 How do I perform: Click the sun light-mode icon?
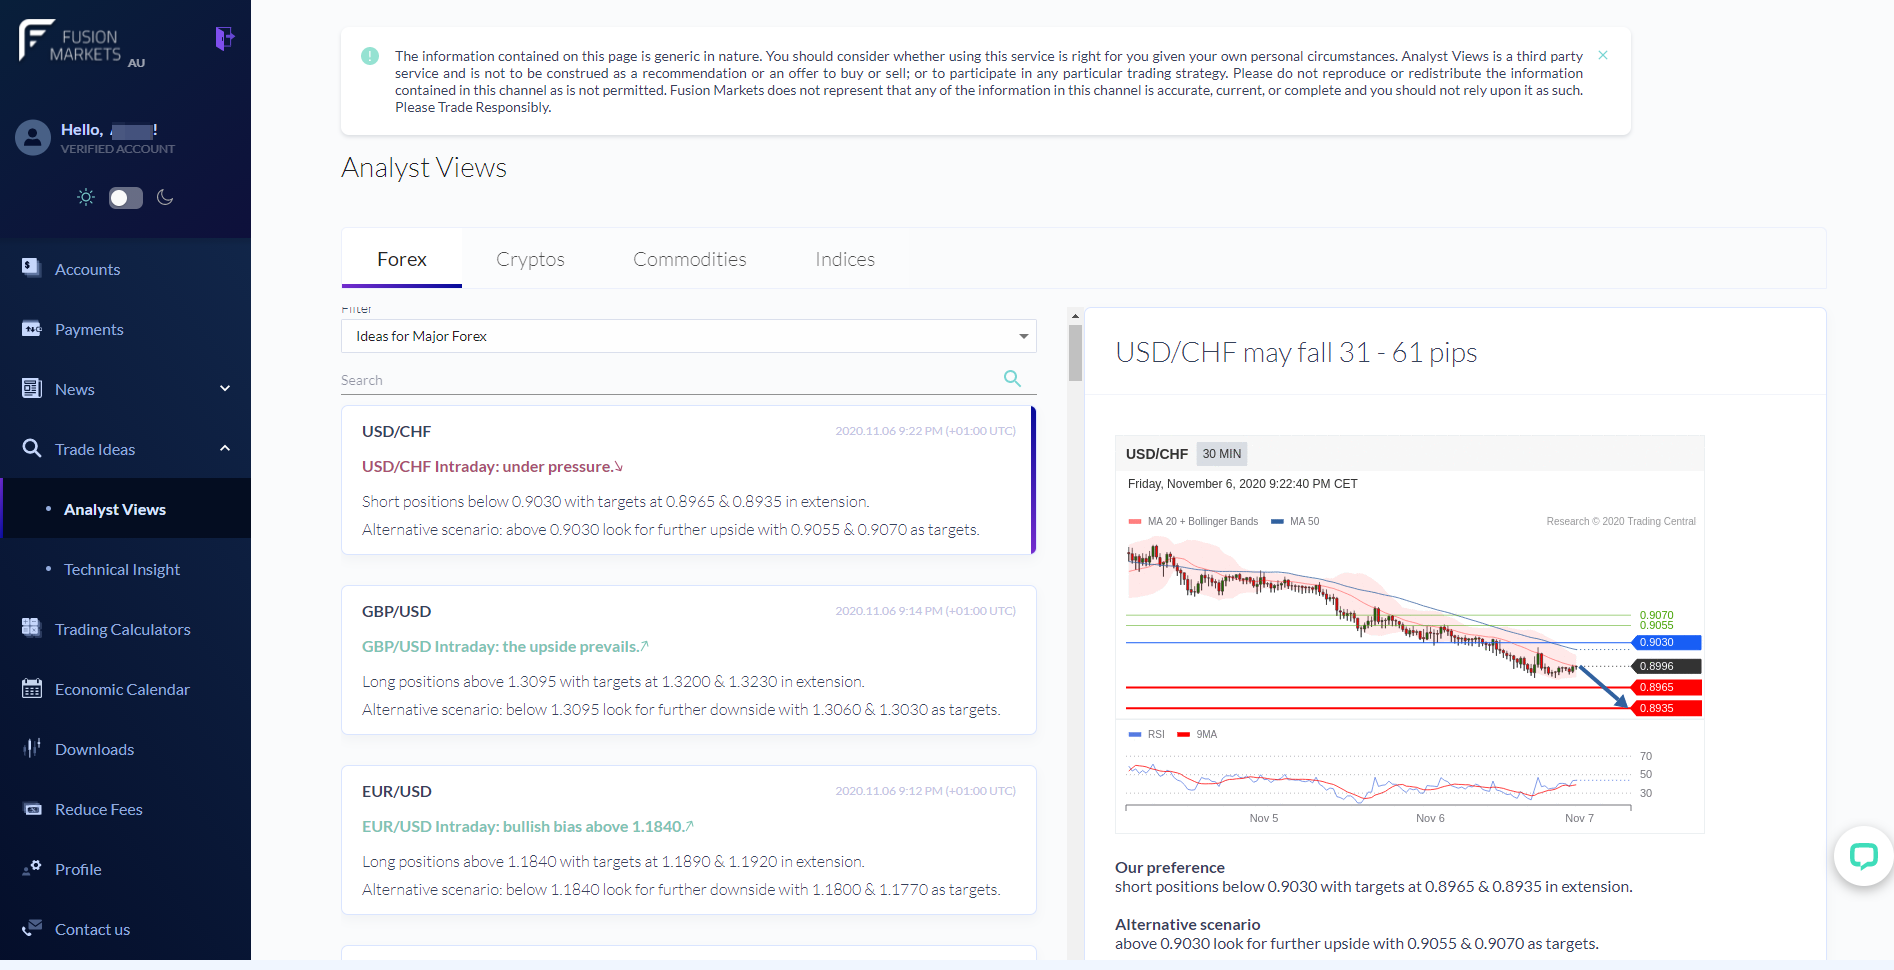[x=86, y=198]
